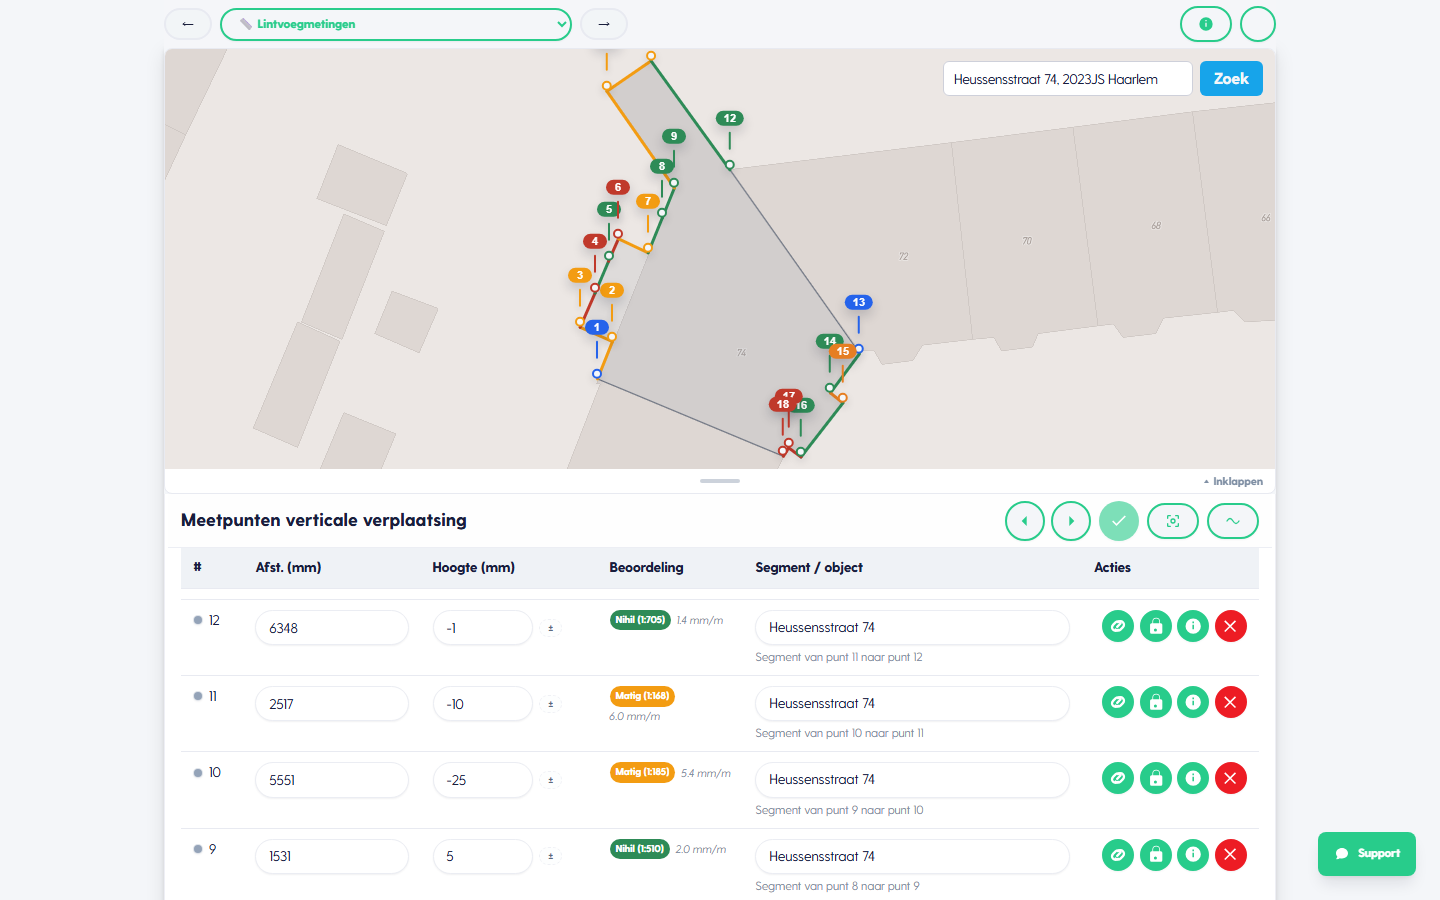The height and width of the screenshot is (900, 1440).
Task: Toggle the plus/minus sign for row 10 height
Action: [551, 780]
